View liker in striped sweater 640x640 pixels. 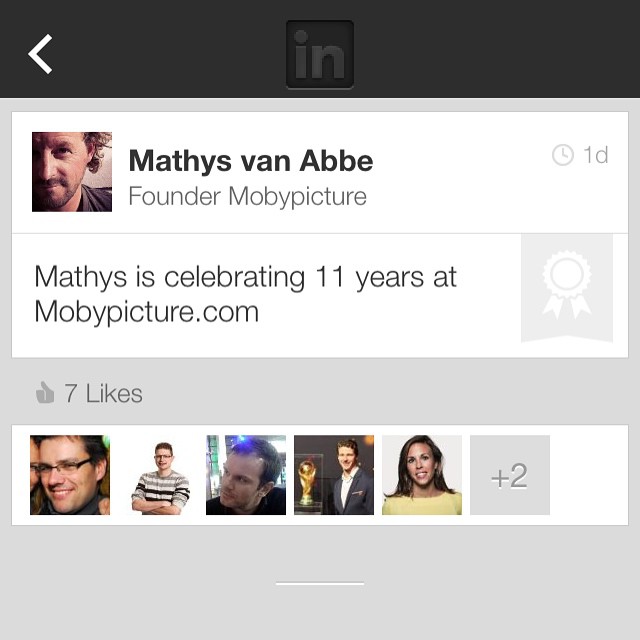click(158, 475)
